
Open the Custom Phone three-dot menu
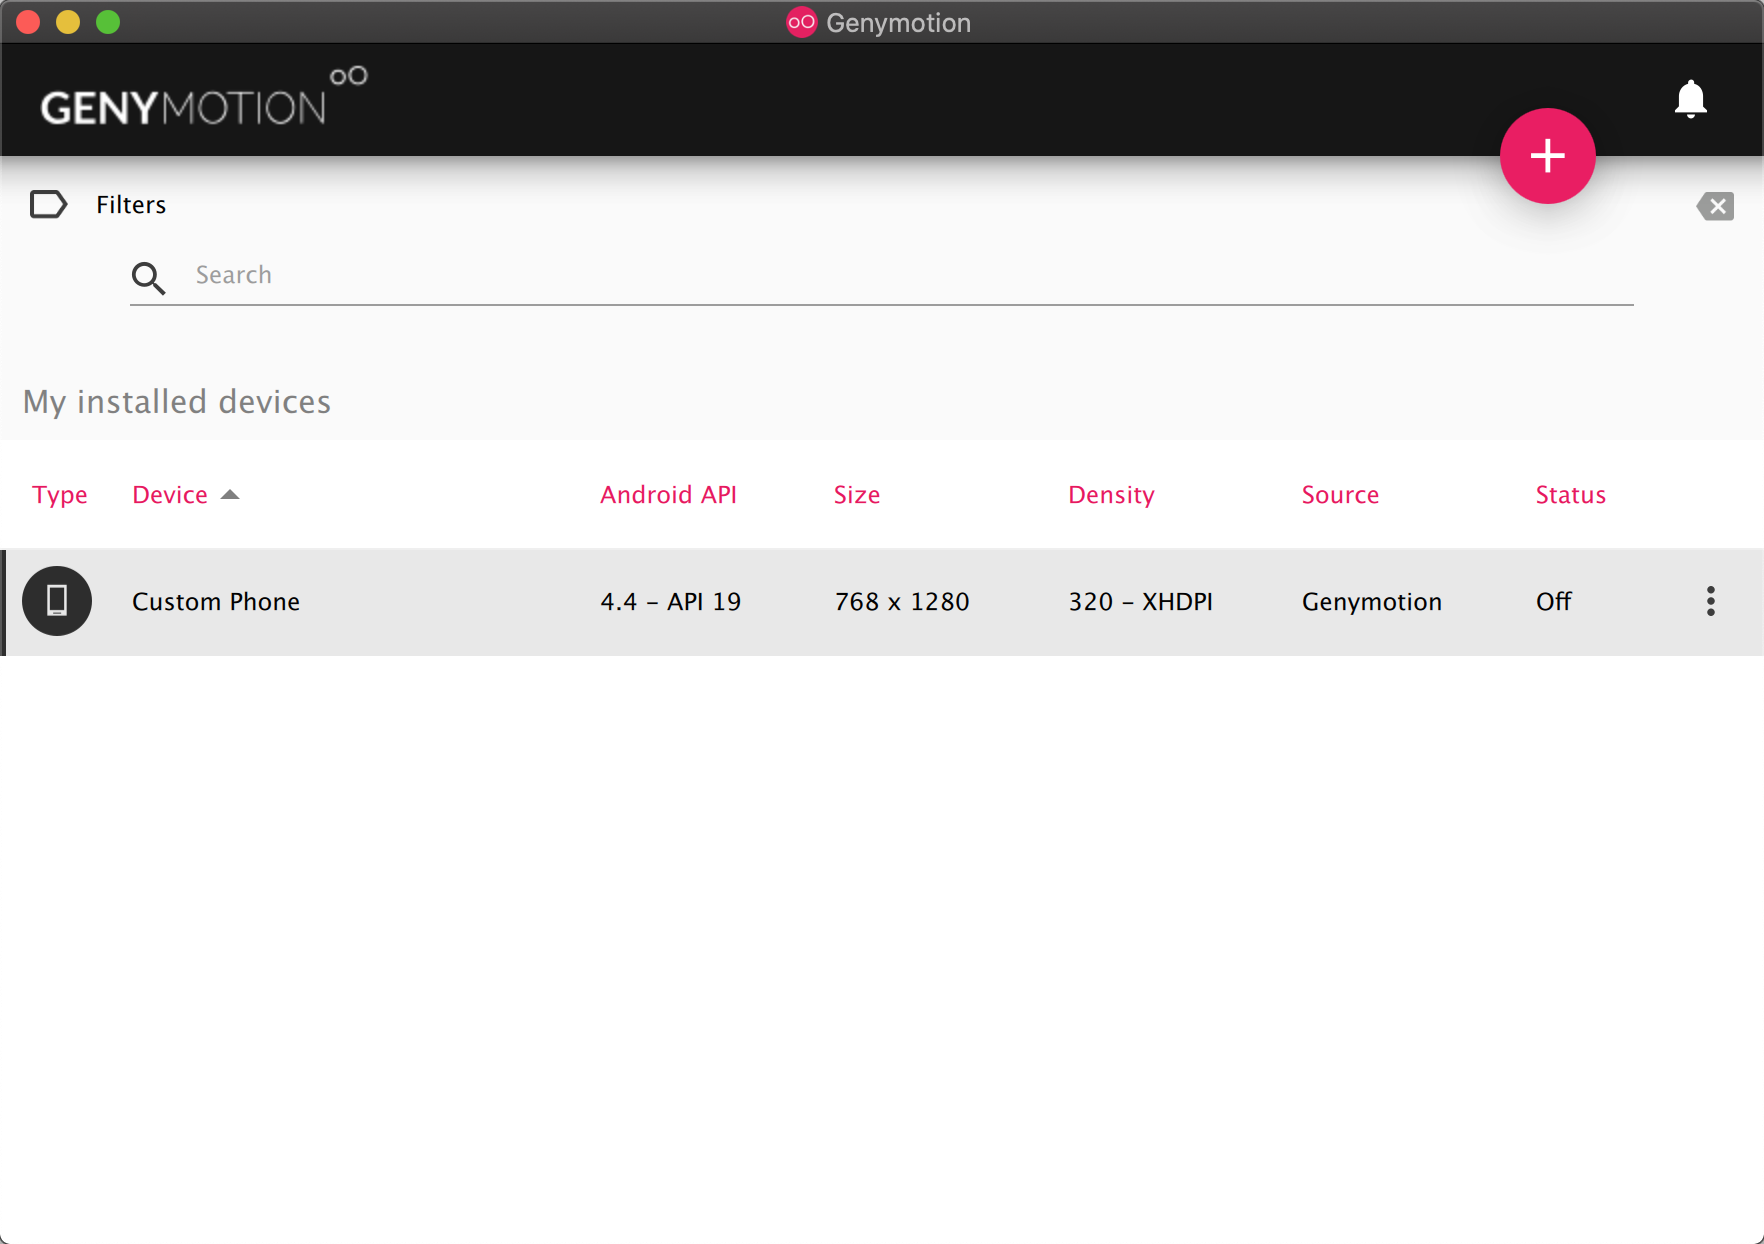coord(1710,601)
